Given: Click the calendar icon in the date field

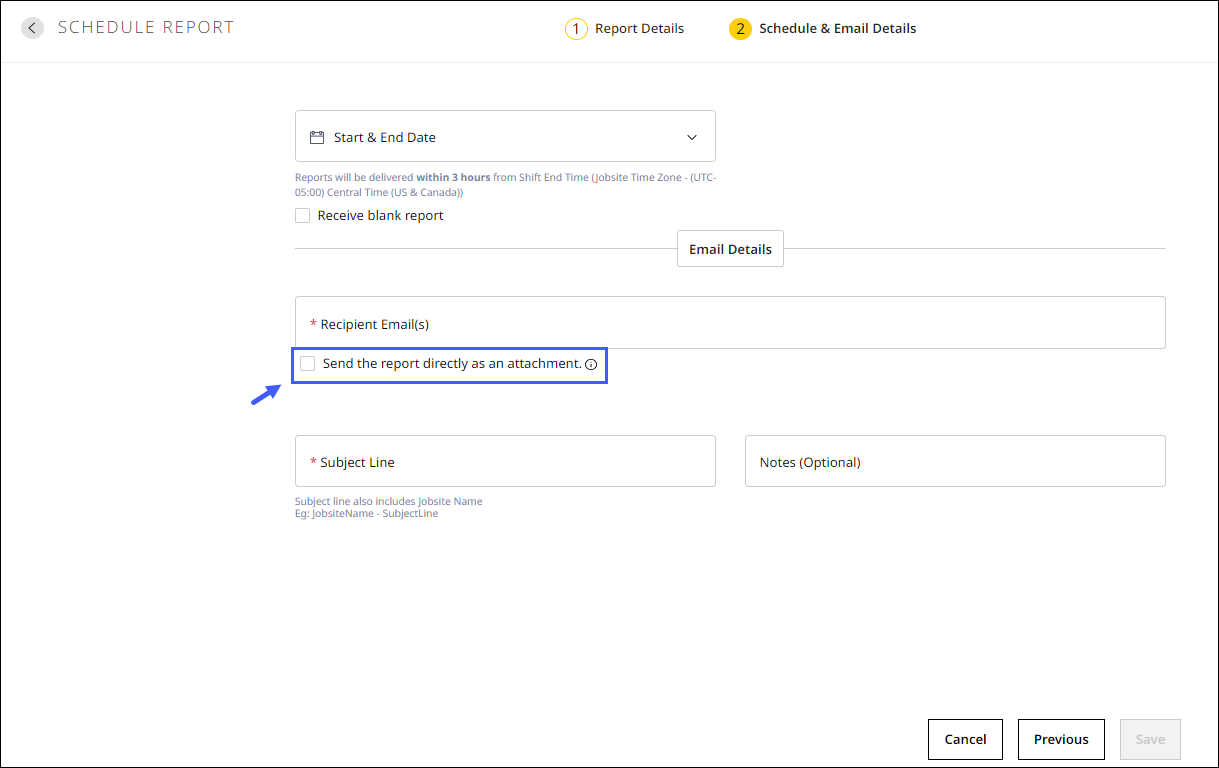Looking at the screenshot, I should [317, 137].
